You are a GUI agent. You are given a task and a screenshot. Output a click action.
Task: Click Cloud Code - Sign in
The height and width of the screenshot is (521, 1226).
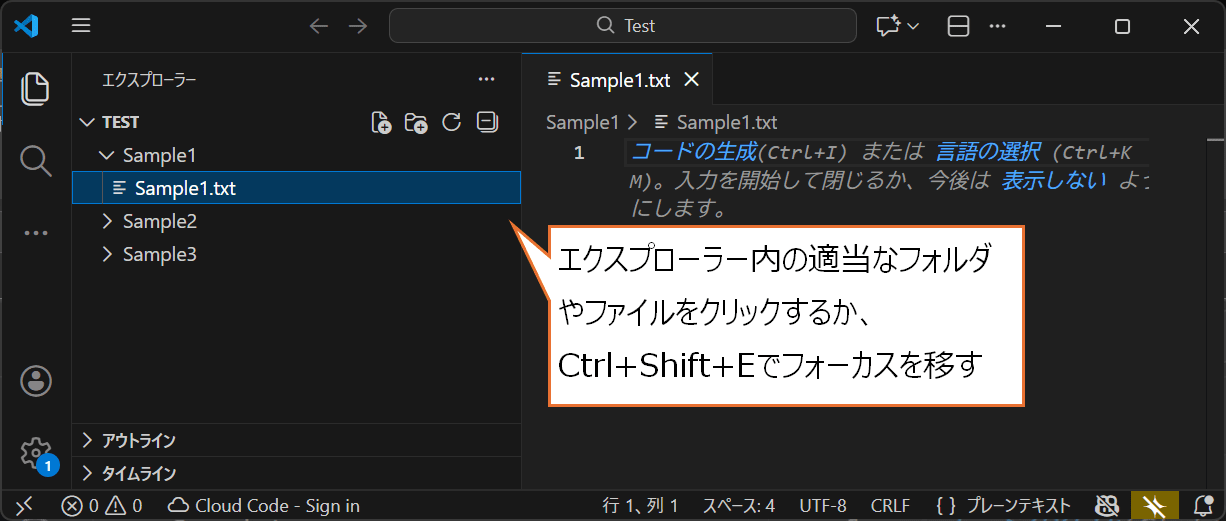point(264,505)
